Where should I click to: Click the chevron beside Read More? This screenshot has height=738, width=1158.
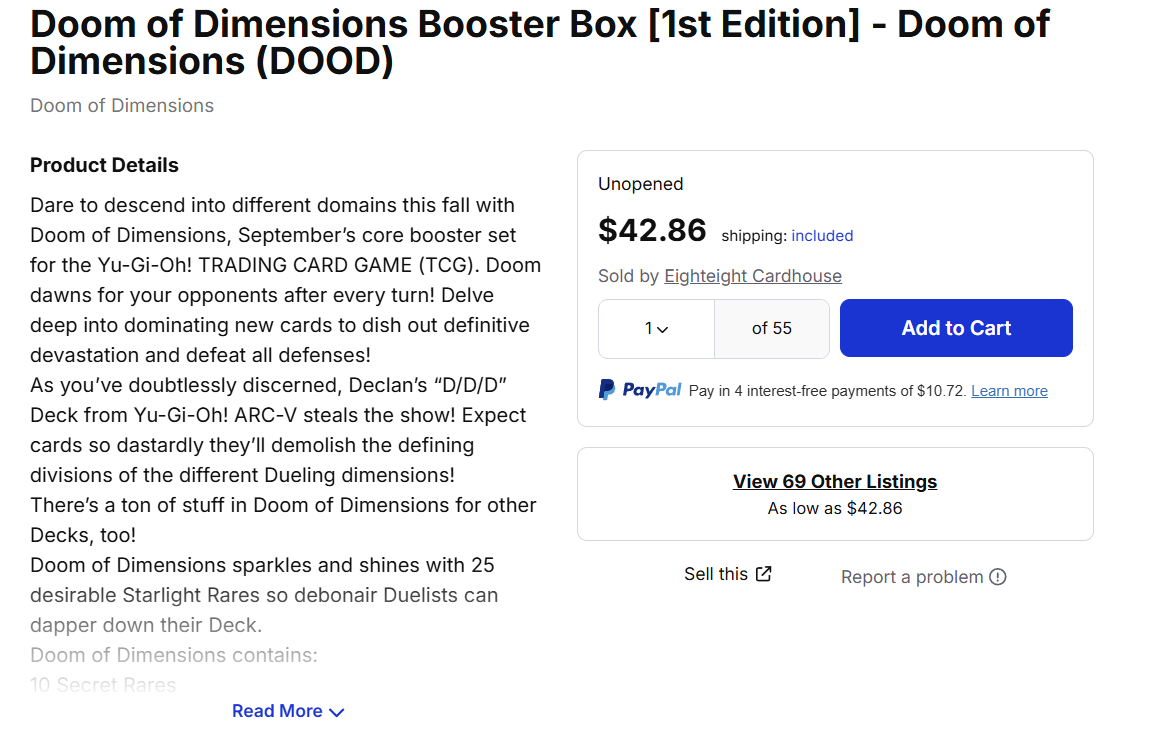click(x=337, y=712)
